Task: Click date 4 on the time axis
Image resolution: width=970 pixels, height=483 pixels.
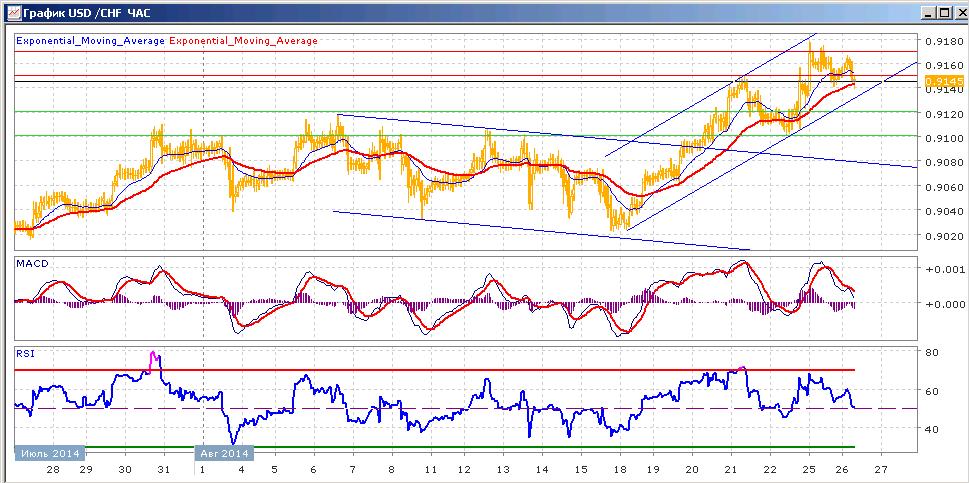Action: [241, 470]
